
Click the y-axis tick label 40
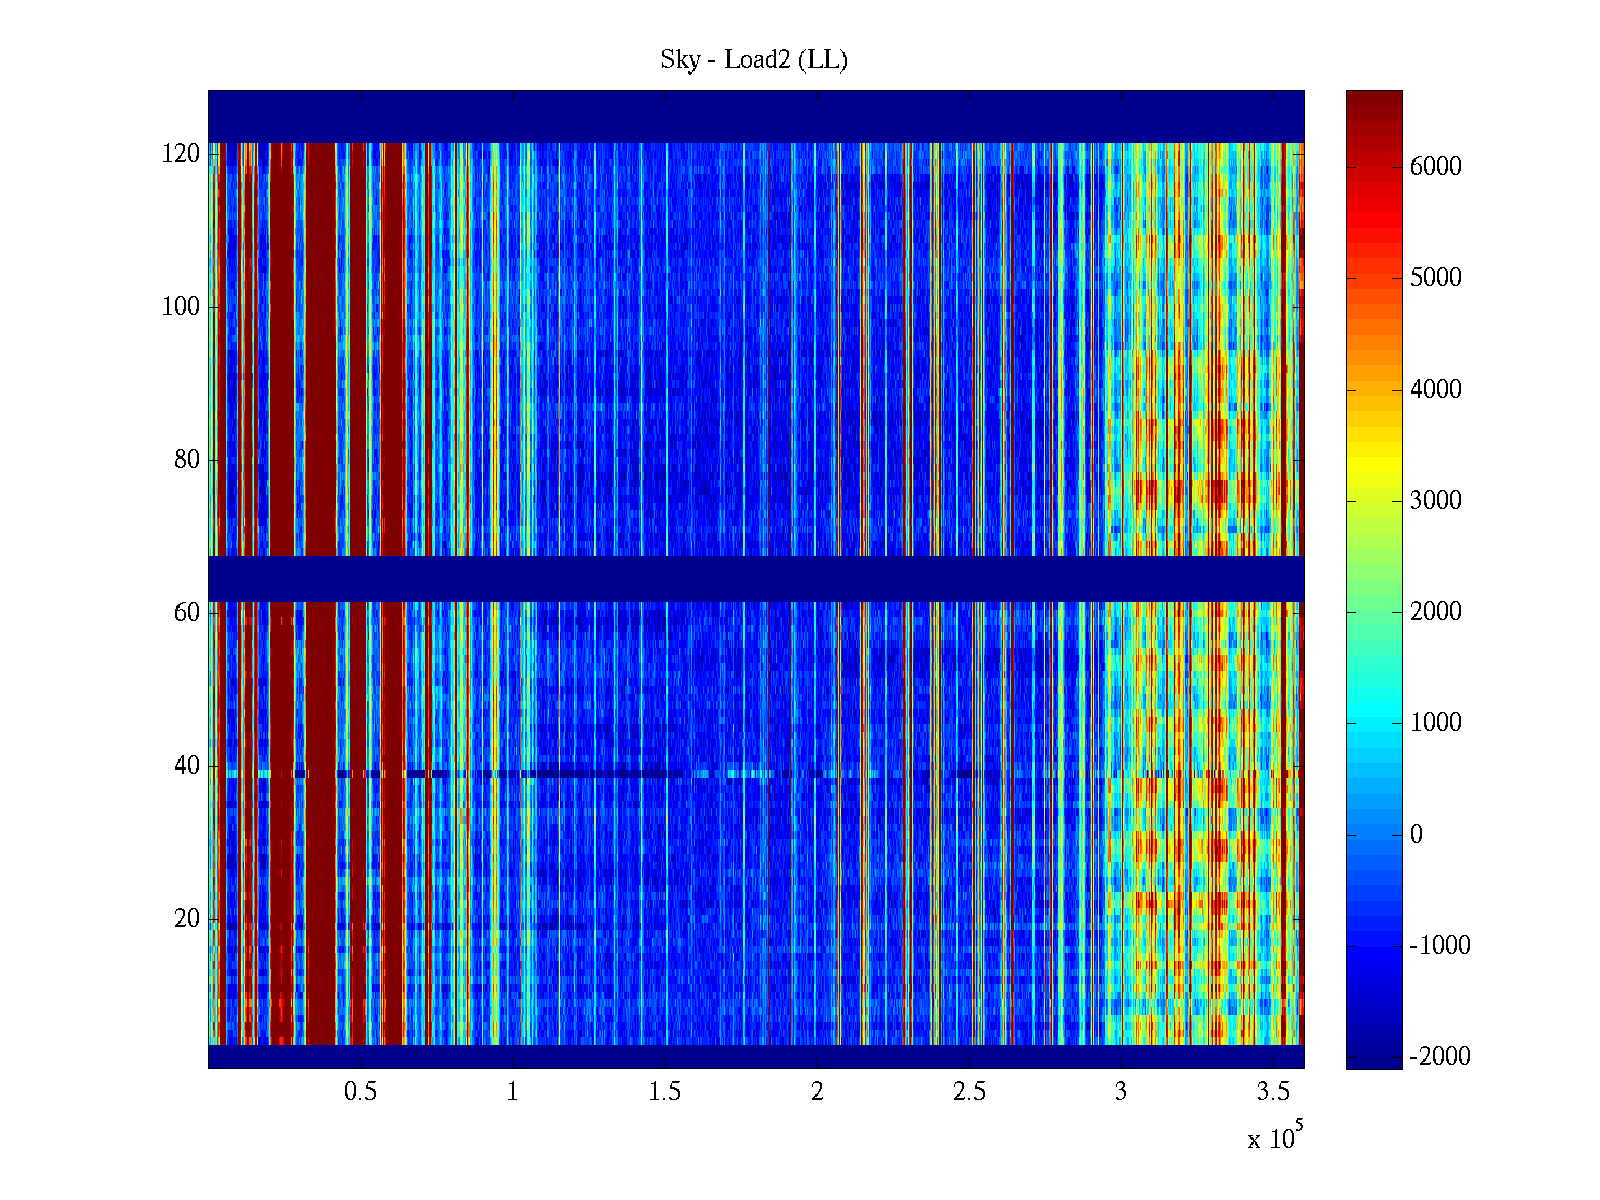187,766
